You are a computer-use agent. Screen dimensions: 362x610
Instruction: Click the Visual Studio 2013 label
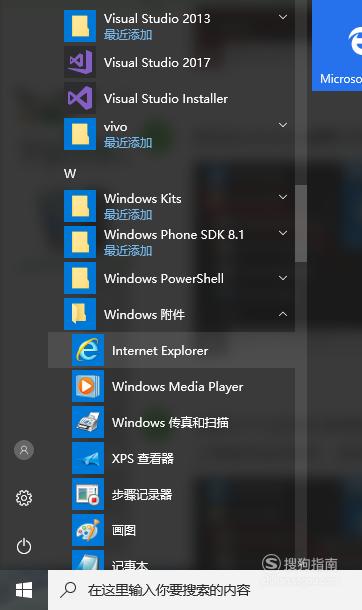point(157,18)
